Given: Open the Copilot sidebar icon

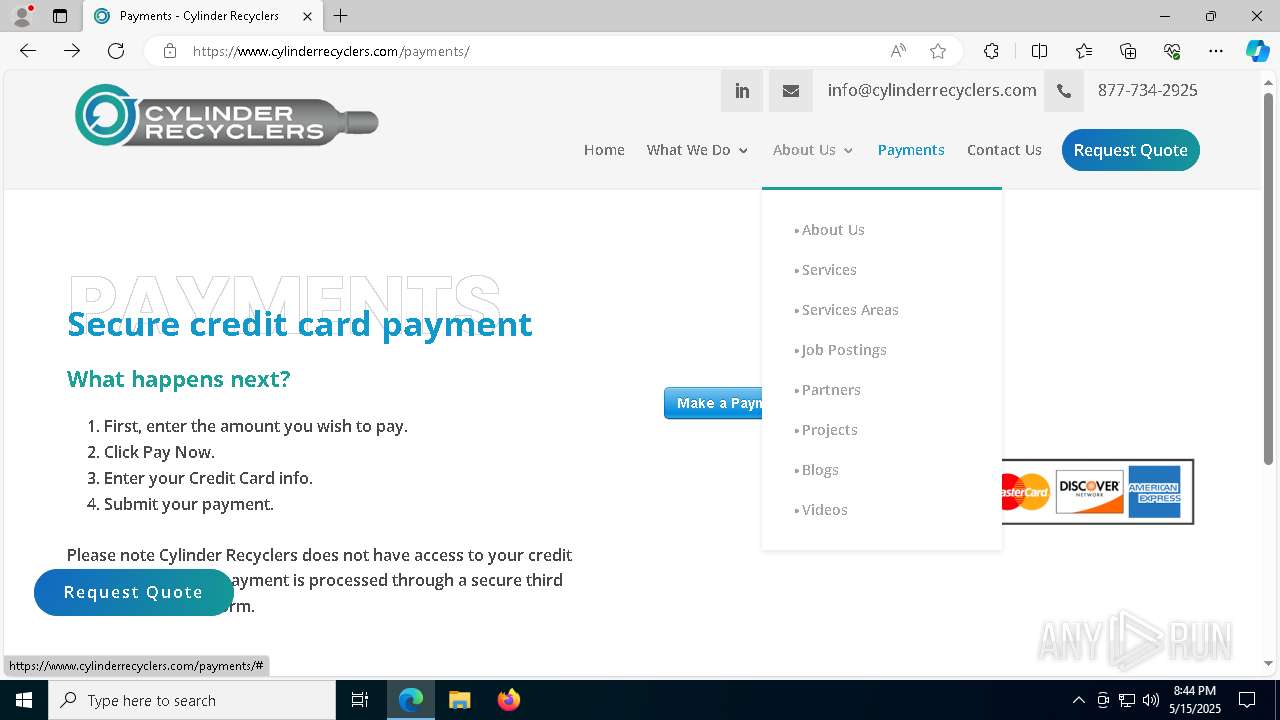Looking at the screenshot, I should click(x=1258, y=51).
